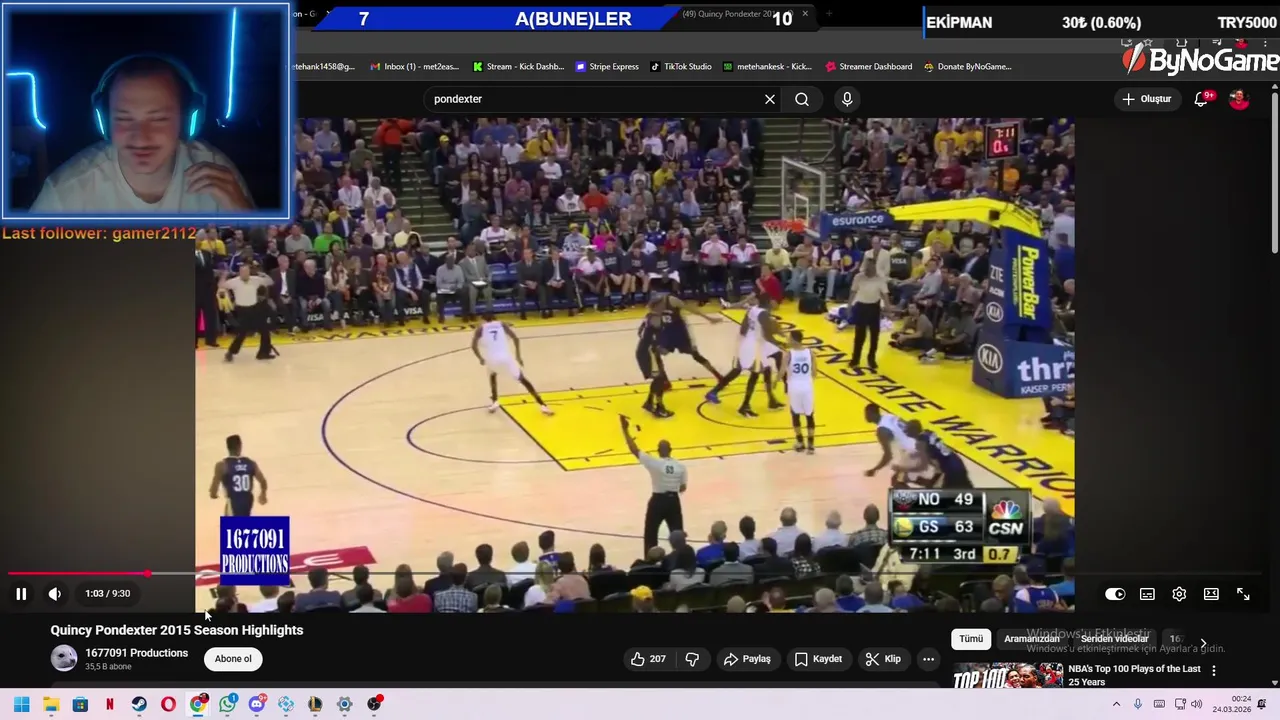The height and width of the screenshot is (720, 1280).
Task: Open the metehankesk - Kick bookmark
Action: (767, 67)
